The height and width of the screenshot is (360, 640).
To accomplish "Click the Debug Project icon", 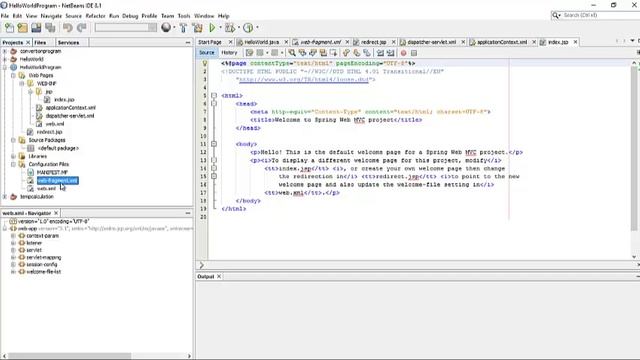I will click(x=230, y=28).
